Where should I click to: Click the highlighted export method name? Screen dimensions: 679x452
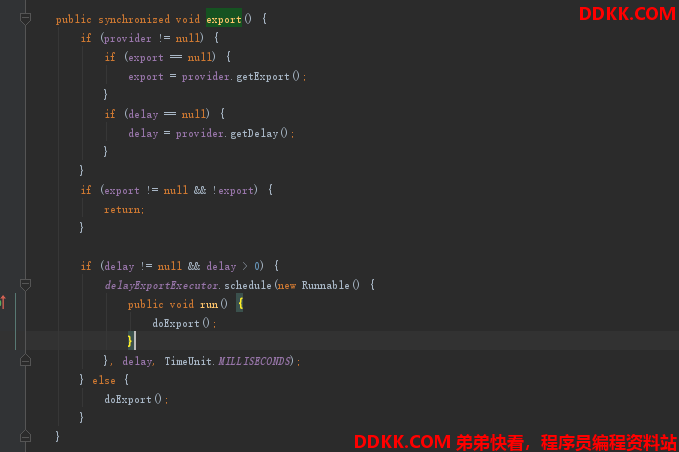coord(223,19)
